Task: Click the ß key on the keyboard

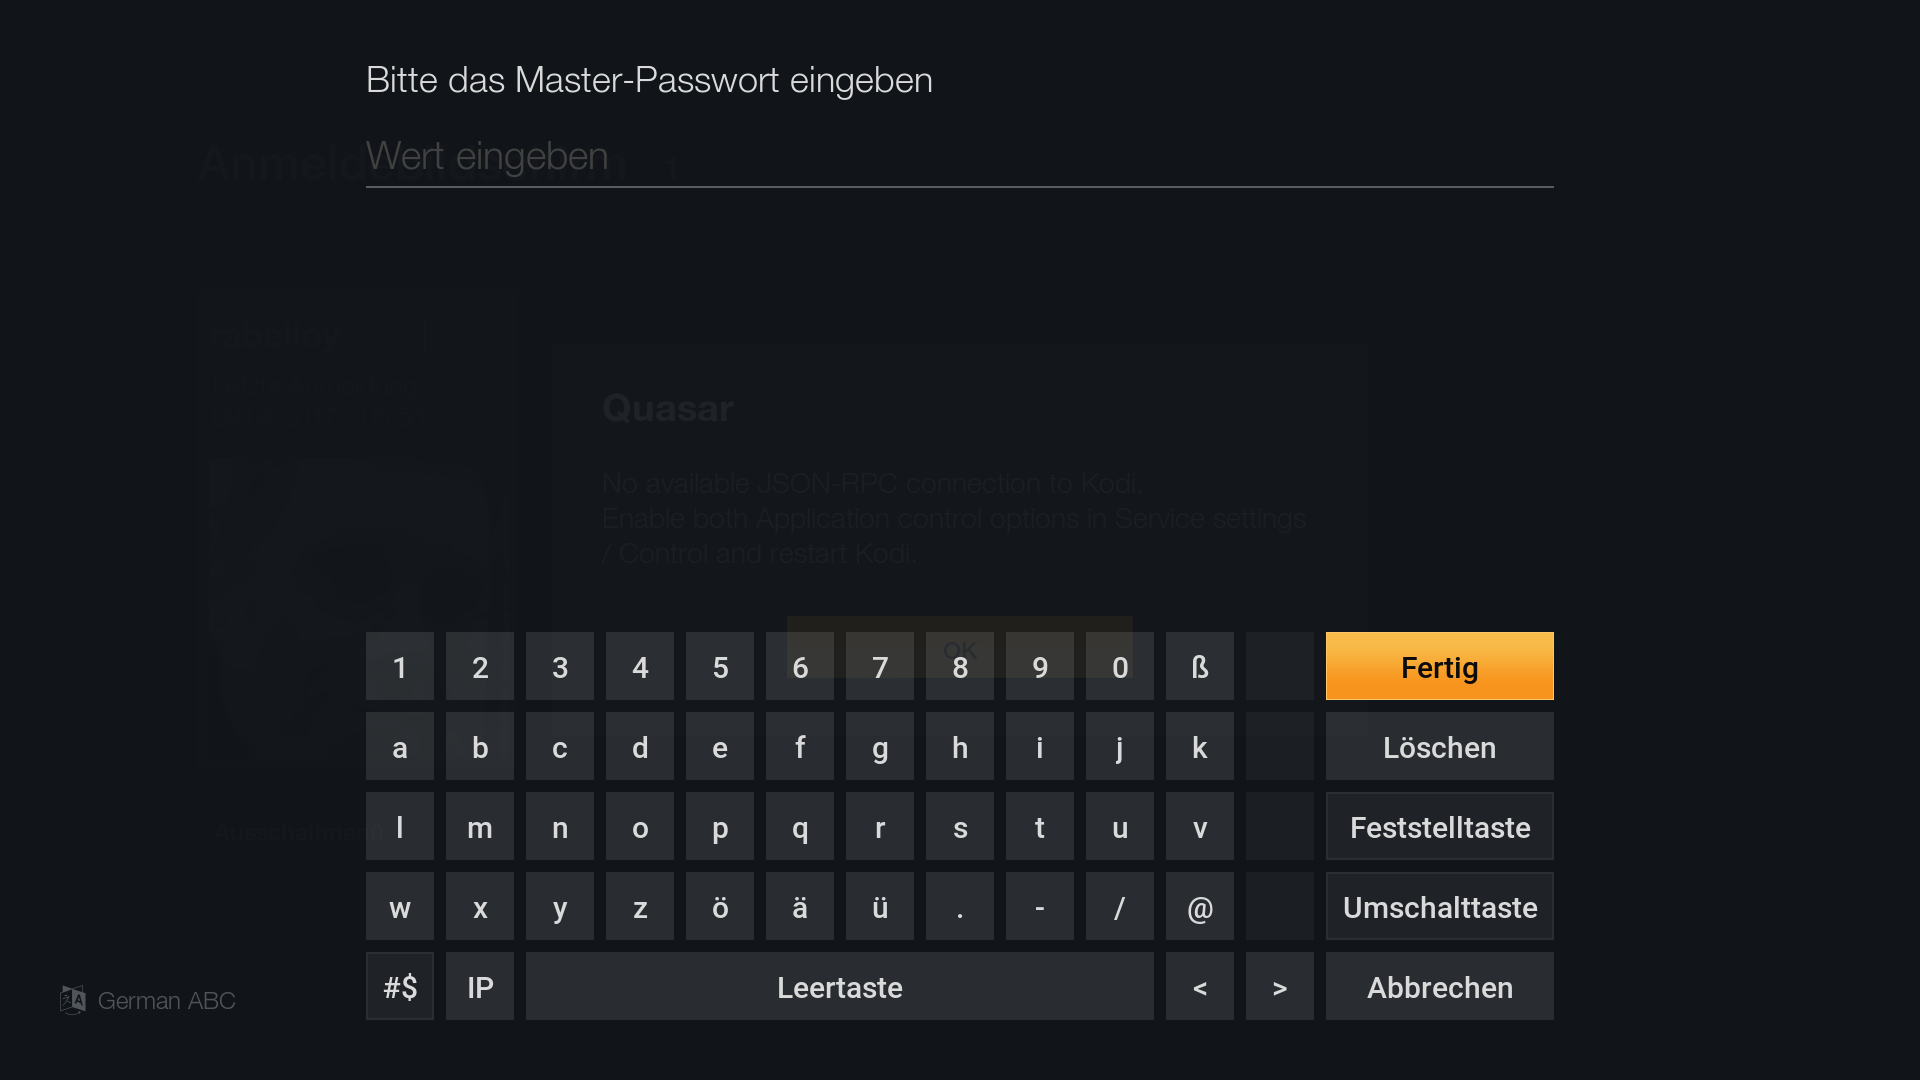Action: [x=1200, y=666]
